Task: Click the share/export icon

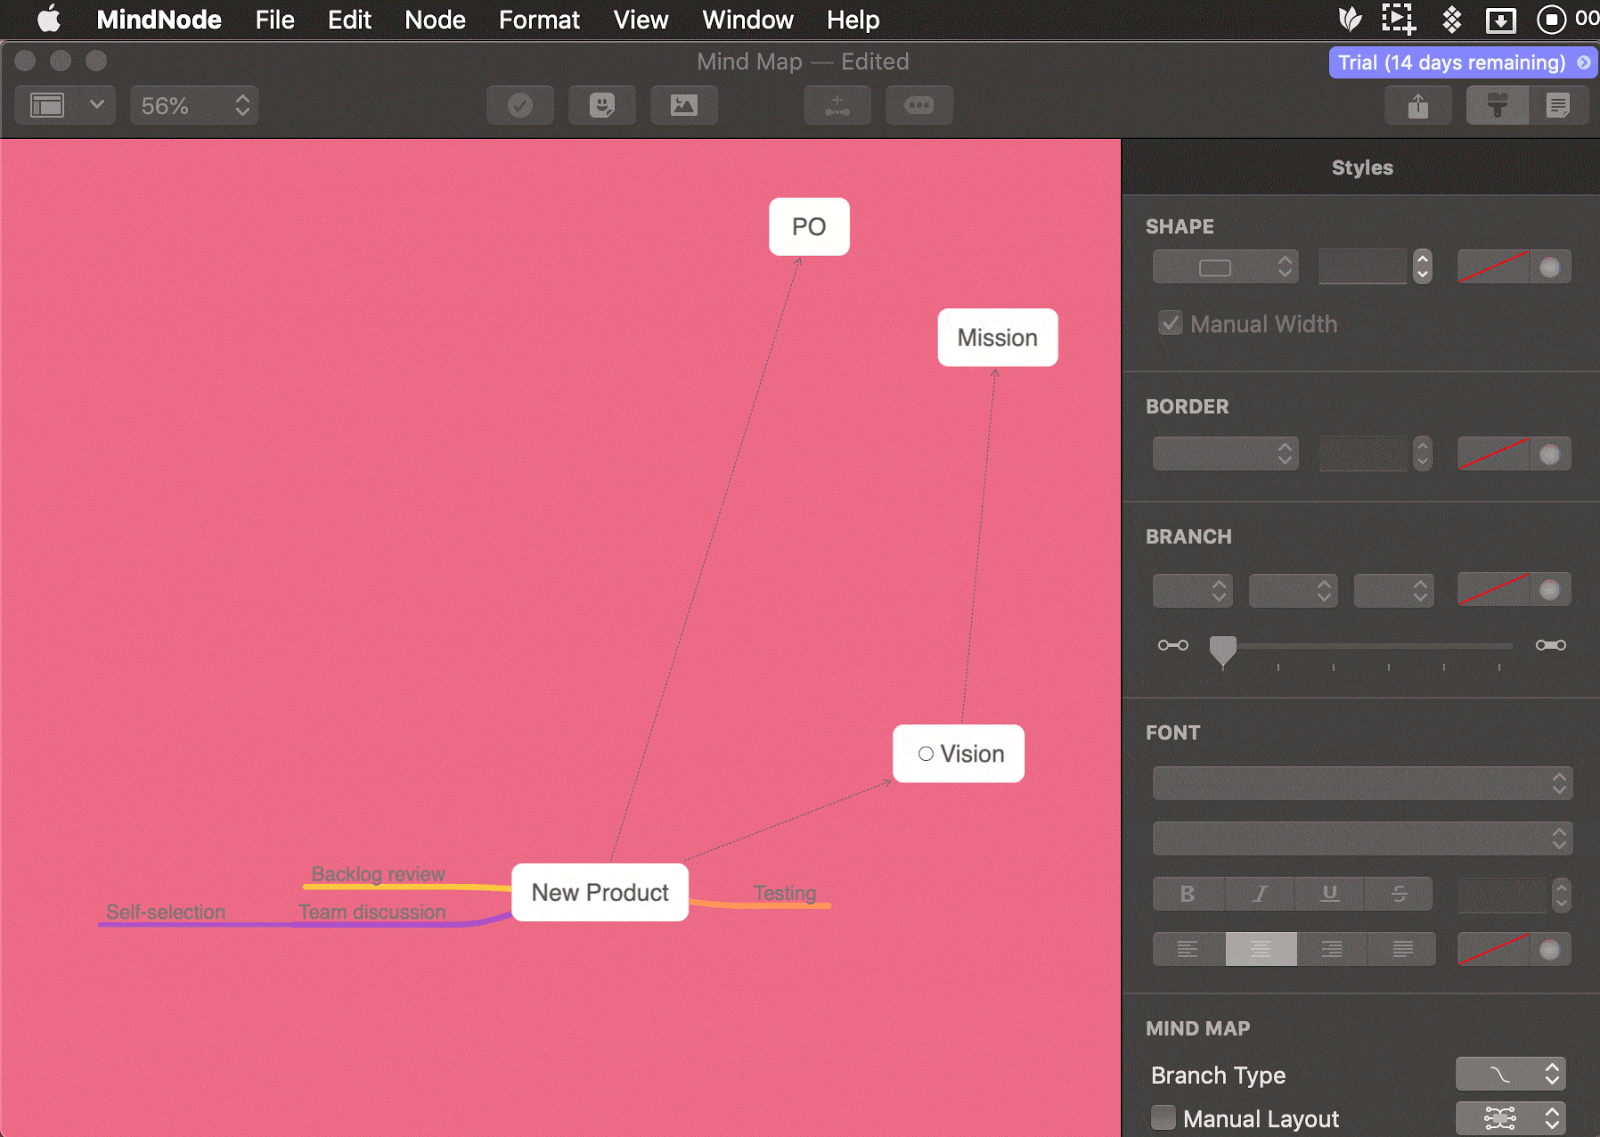Action: 1418,105
